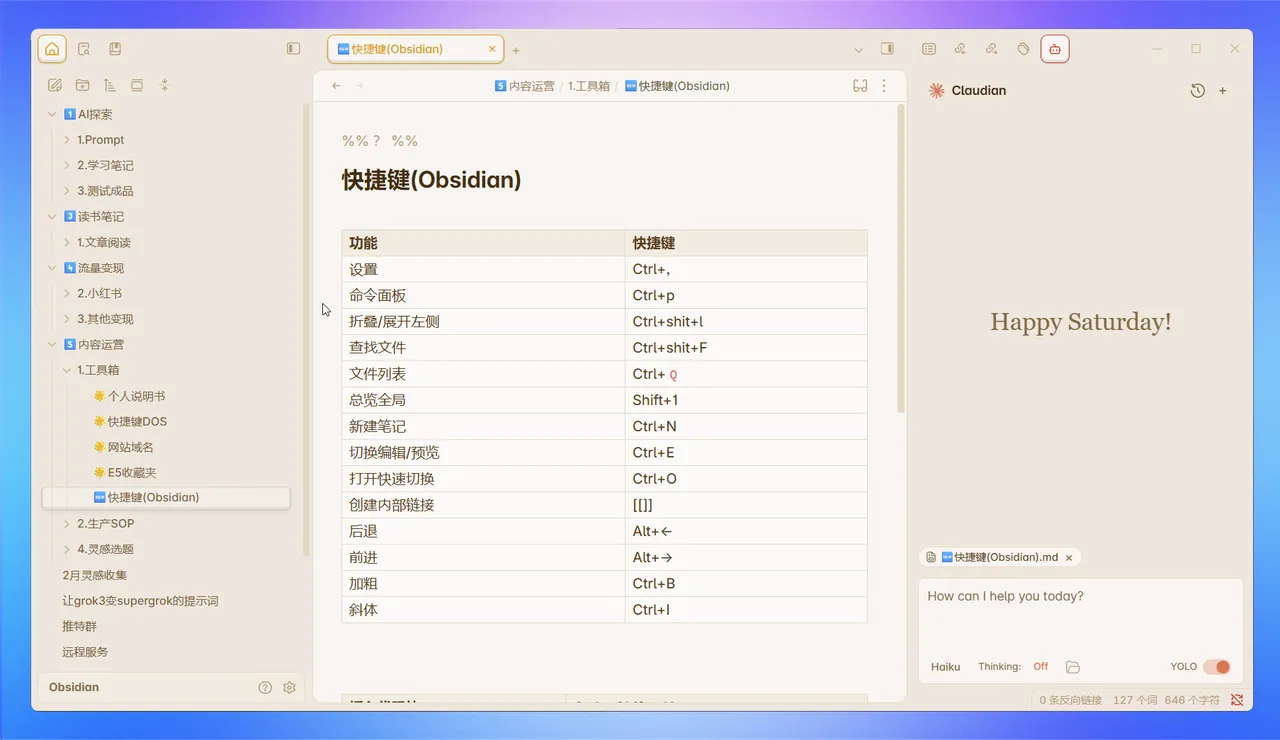Image resolution: width=1280 pixels, height=740 pixels.
Task: Open the backlinks panel icon
Action: coord(960,49)
